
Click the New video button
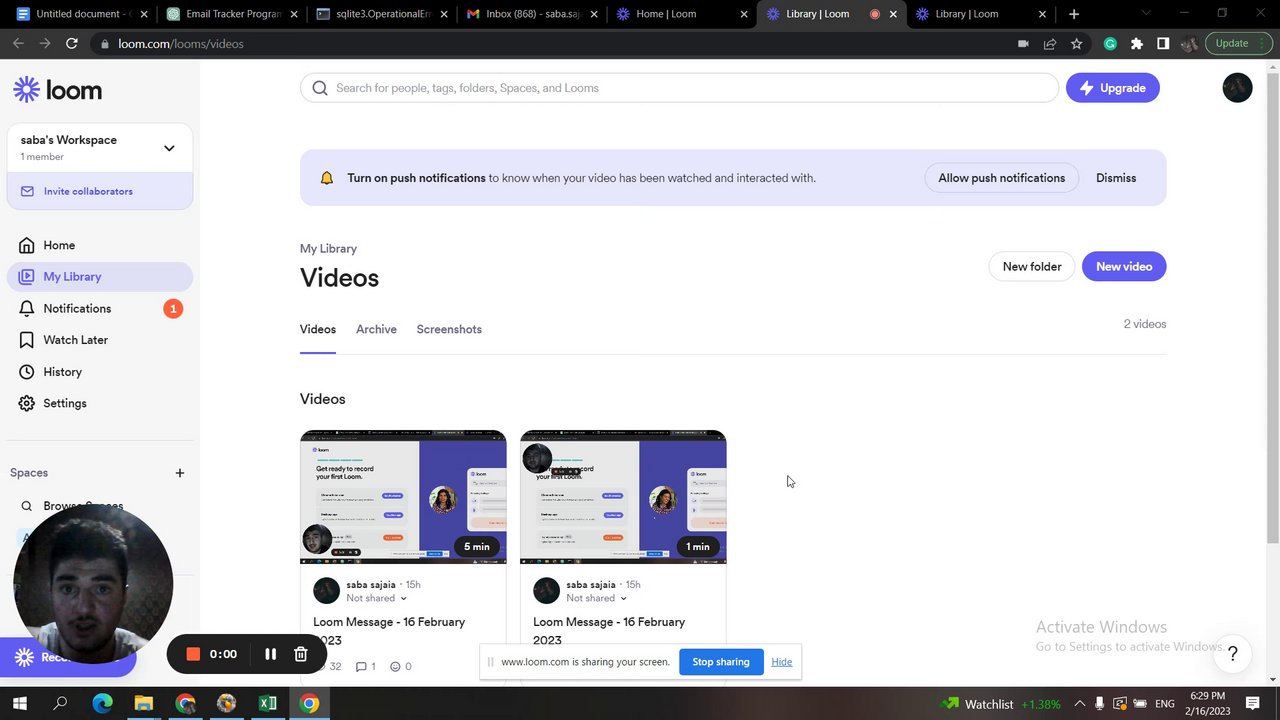click(x=1124, y=267)
